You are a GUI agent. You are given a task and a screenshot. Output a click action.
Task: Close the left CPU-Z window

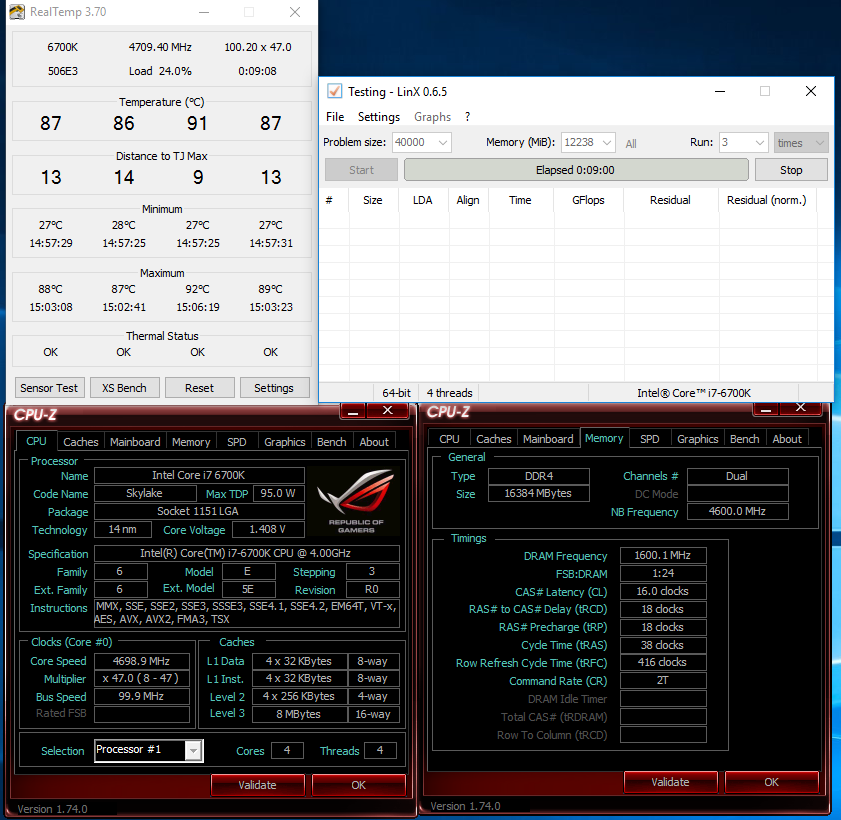pos(388,411)
